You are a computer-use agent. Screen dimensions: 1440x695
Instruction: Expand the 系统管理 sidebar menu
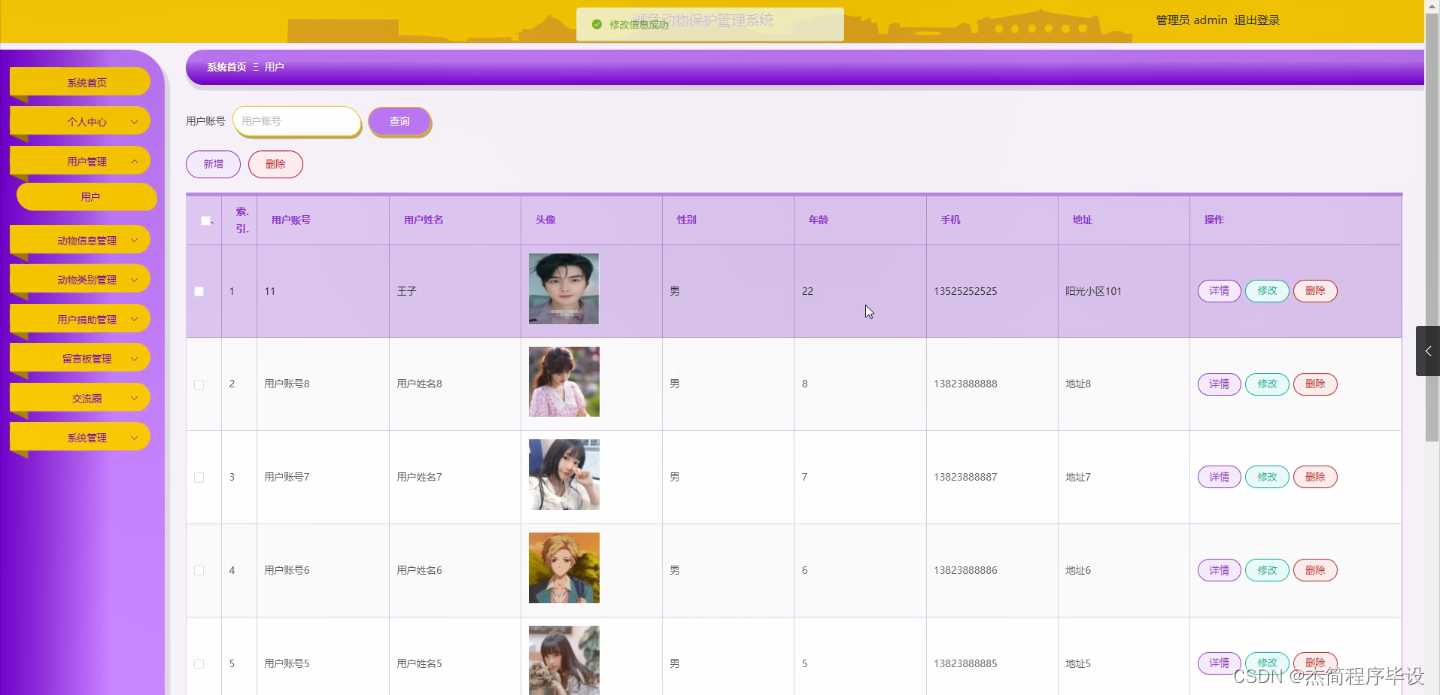80,437
